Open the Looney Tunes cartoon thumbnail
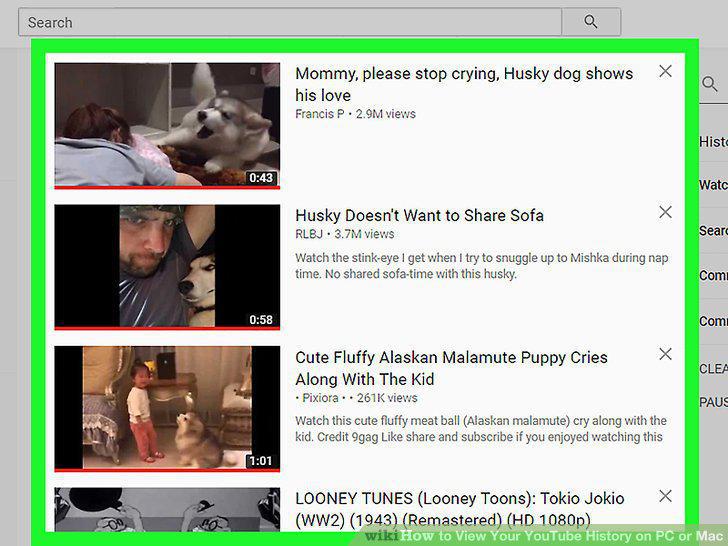 [x=167, y=509]
